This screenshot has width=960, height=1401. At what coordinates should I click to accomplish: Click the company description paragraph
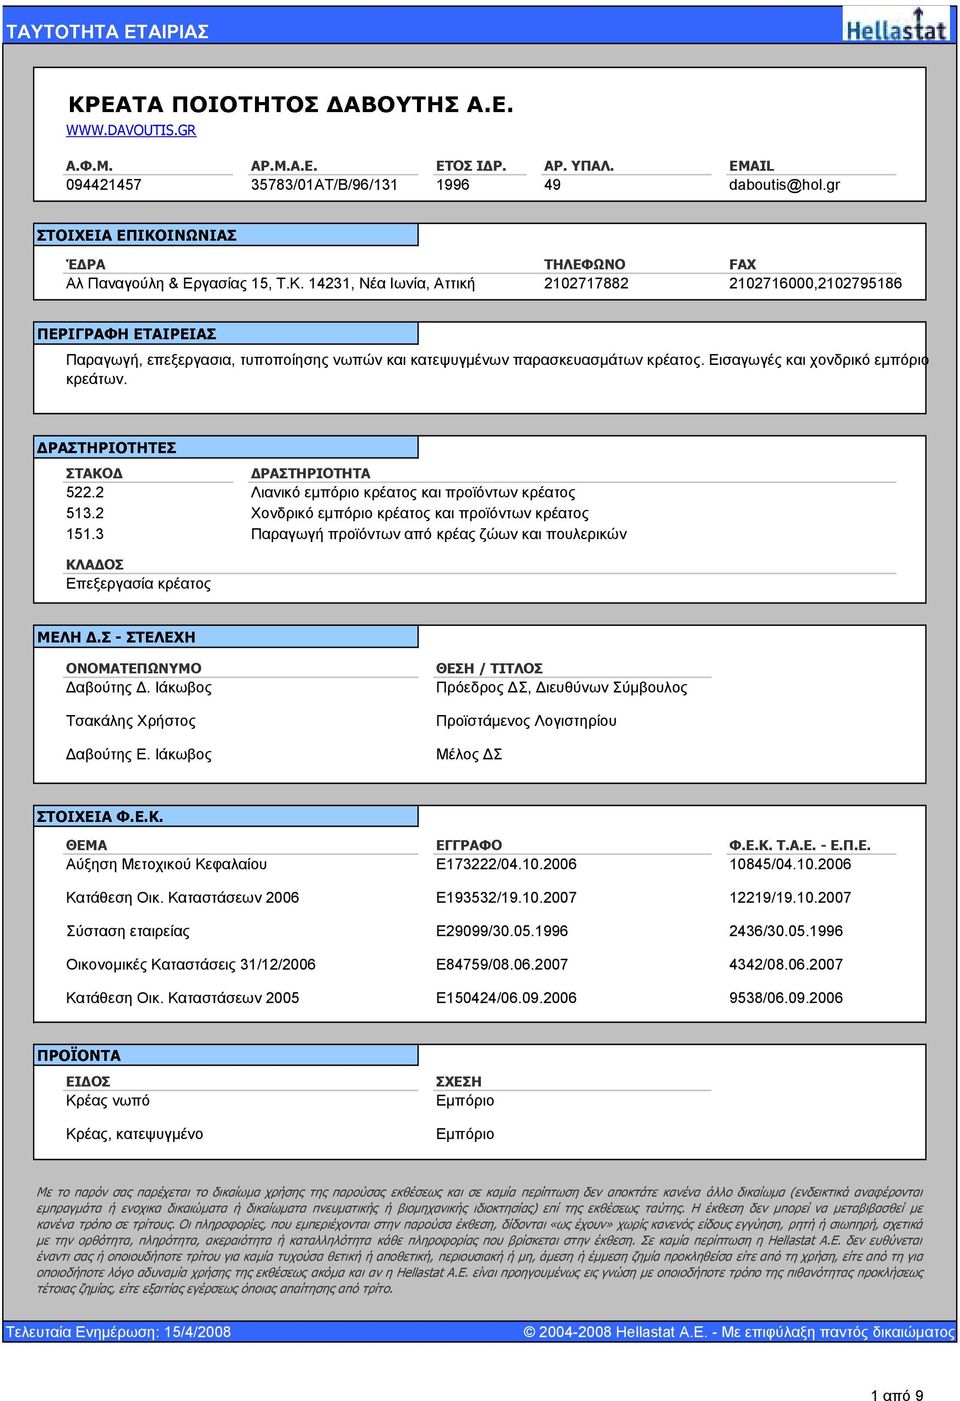point(497,369)
